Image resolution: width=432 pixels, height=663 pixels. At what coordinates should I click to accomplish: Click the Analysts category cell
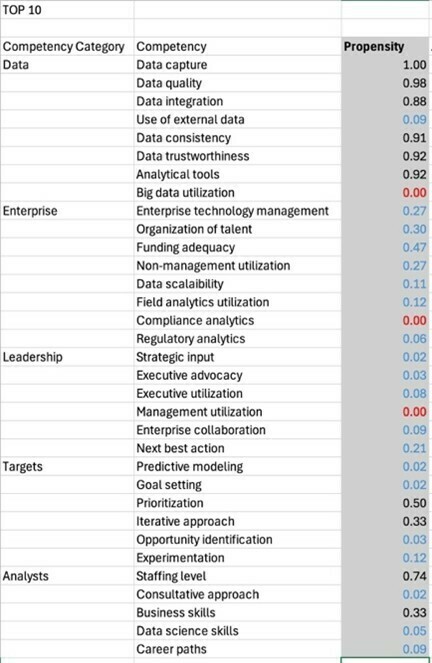(x=67, y=576)
